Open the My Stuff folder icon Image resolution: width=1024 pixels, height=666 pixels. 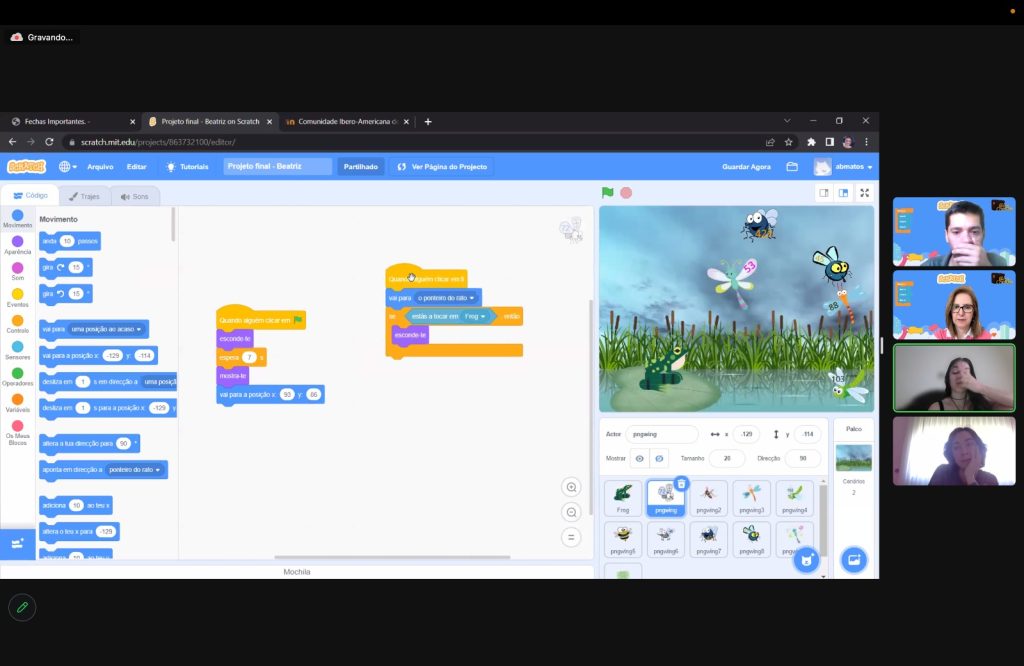click(x=792, y=167)
